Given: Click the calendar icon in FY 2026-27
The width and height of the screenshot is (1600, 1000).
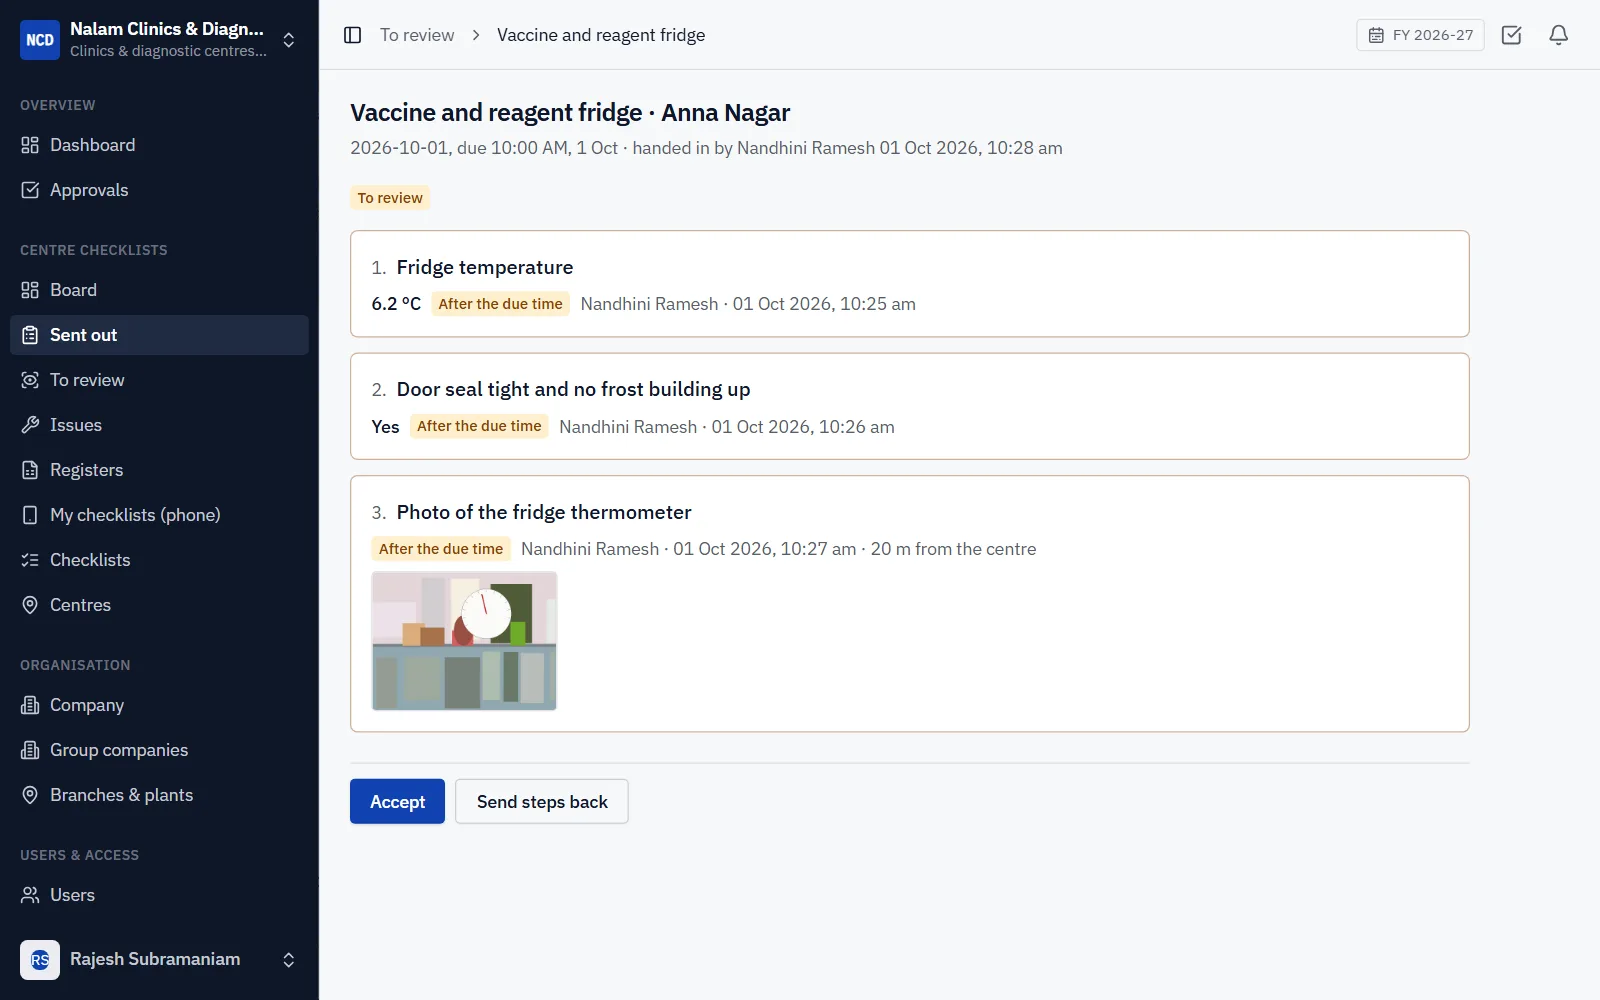Looking at the screenshot, I should (1376, 35).
